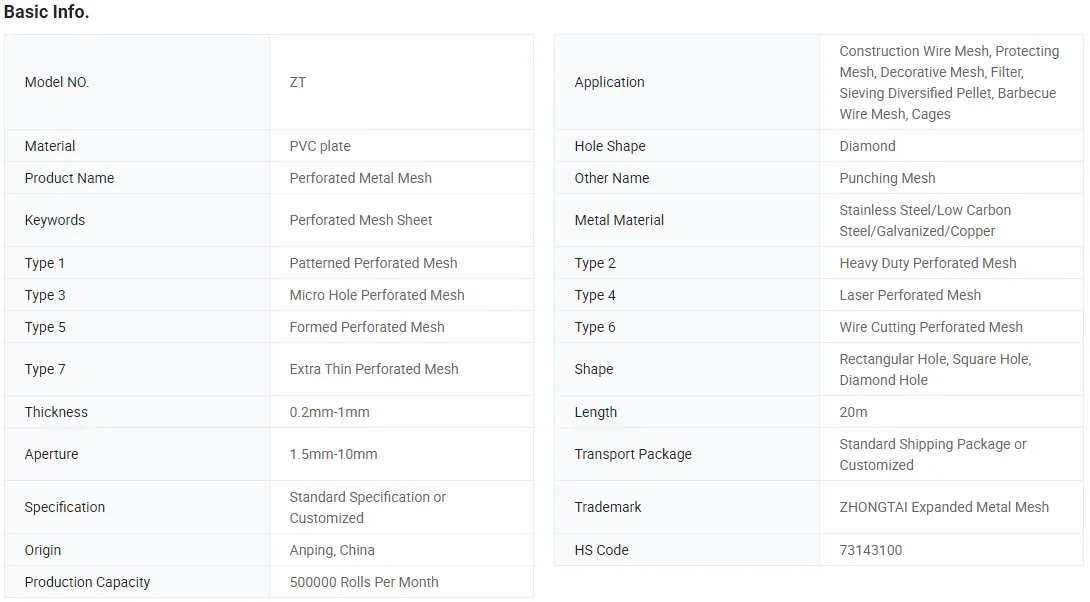Select the Formed Perforated Mesh cell
This screenshot has width=1090, height=602.
pyautogui.click(x=366, y=327)
